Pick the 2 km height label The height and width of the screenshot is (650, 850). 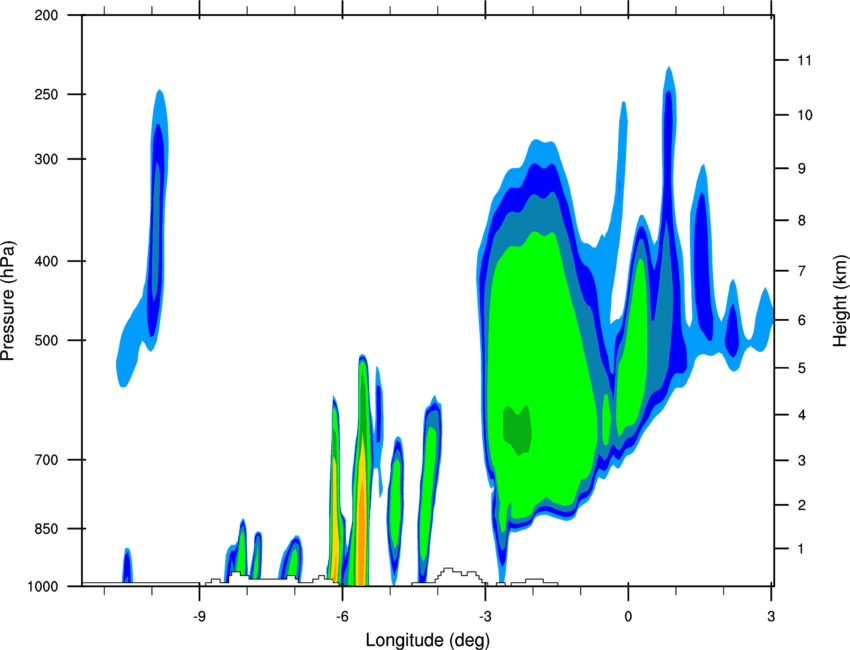tap(802, 505)
